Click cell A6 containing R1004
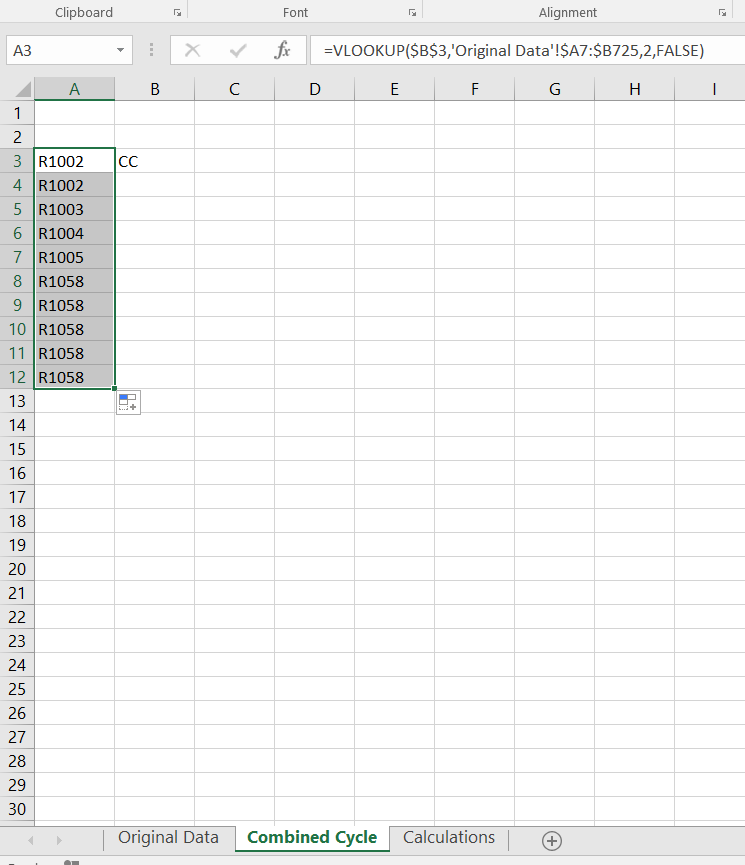 pyautogui.click(x=74, y=233)
